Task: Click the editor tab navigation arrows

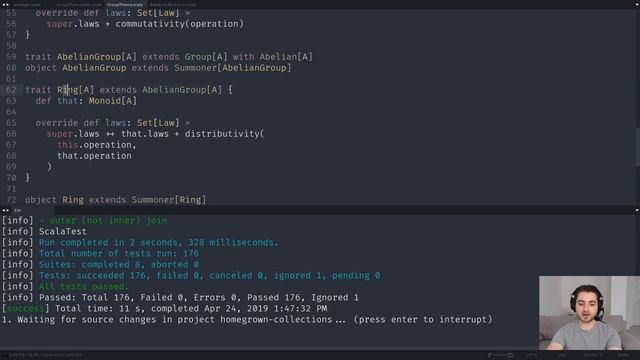Action: tap(5, 4)
